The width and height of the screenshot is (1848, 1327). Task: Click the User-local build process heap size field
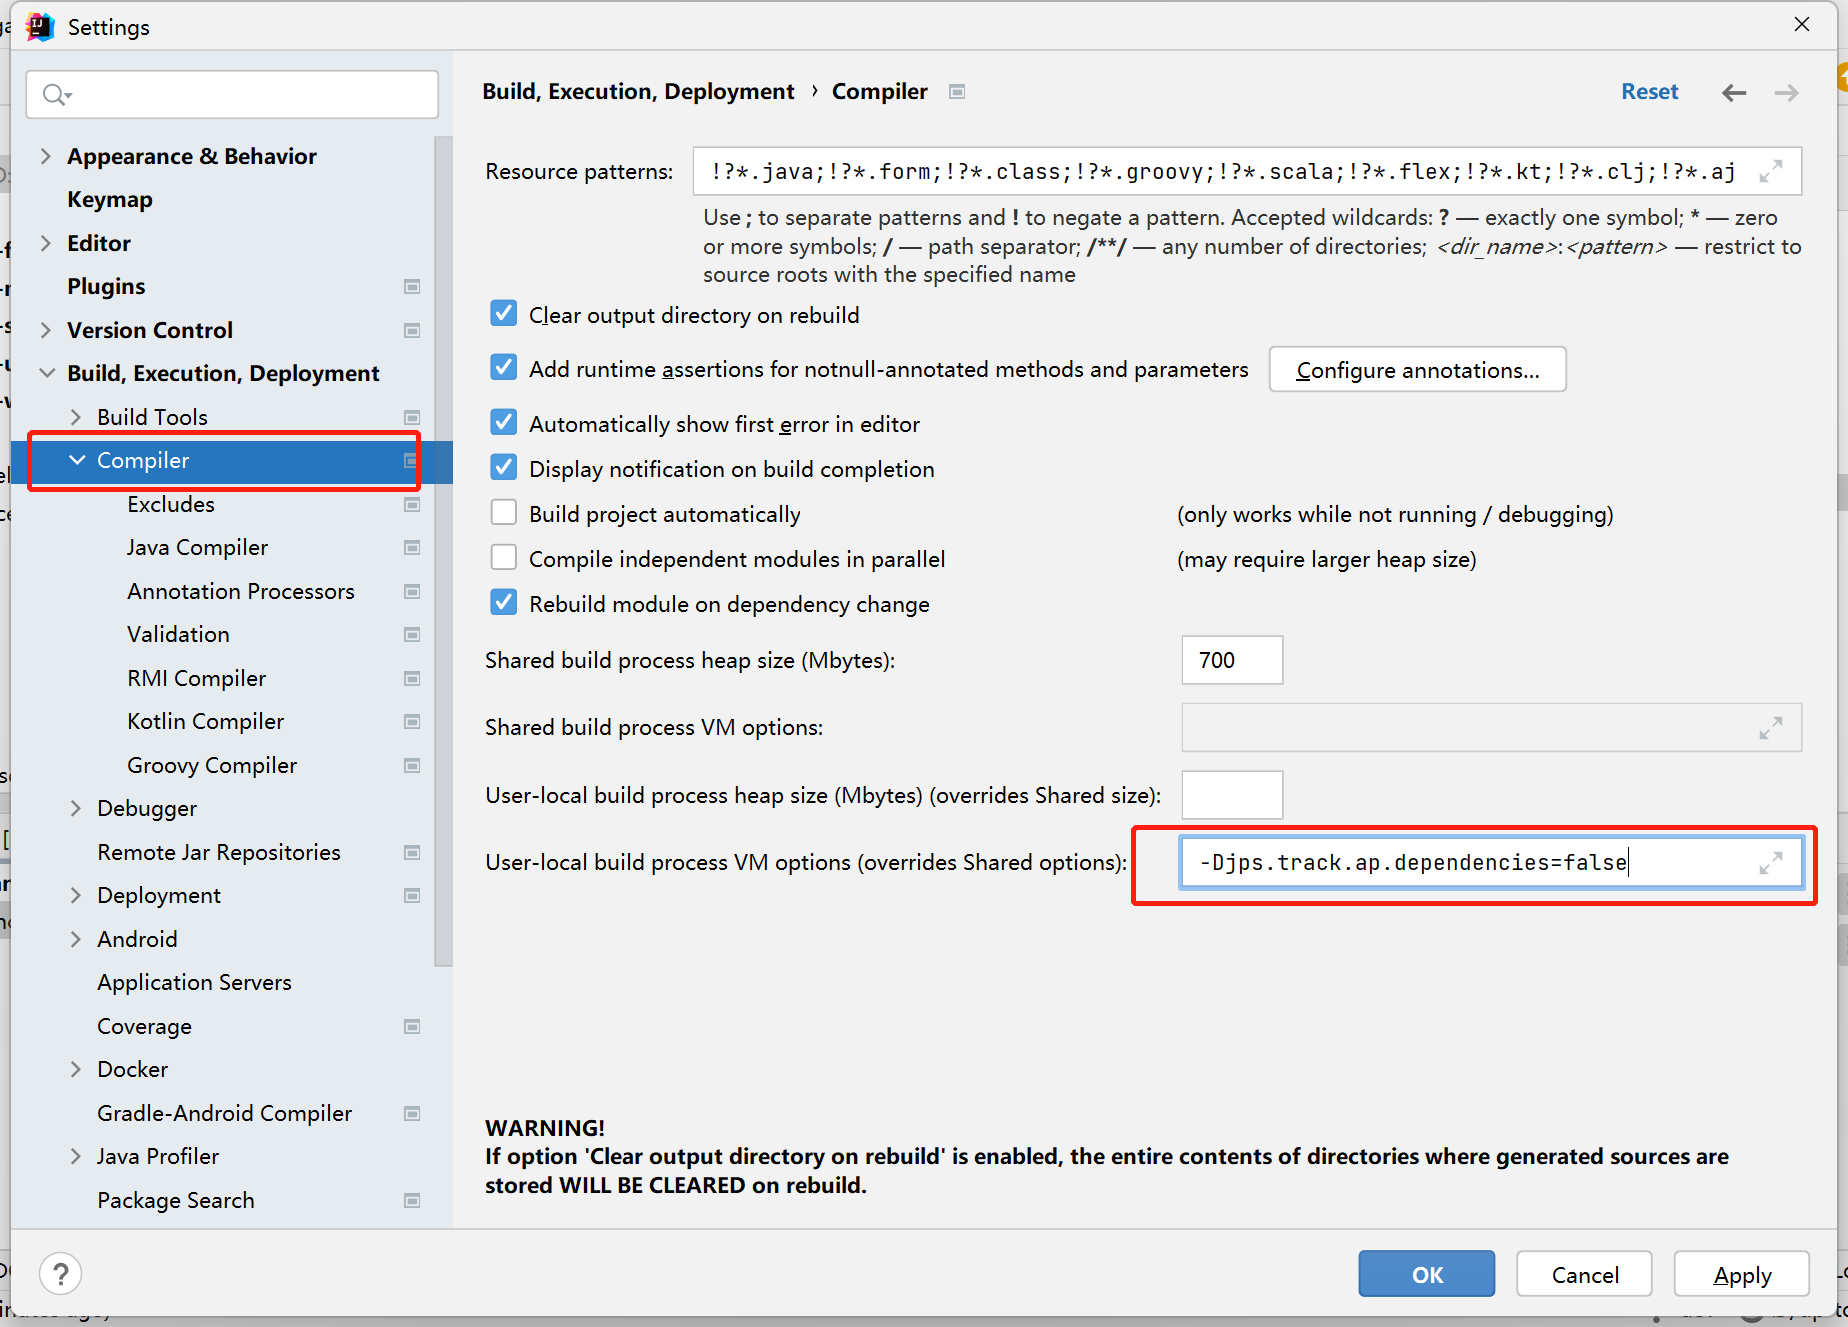pos(1232,795)
